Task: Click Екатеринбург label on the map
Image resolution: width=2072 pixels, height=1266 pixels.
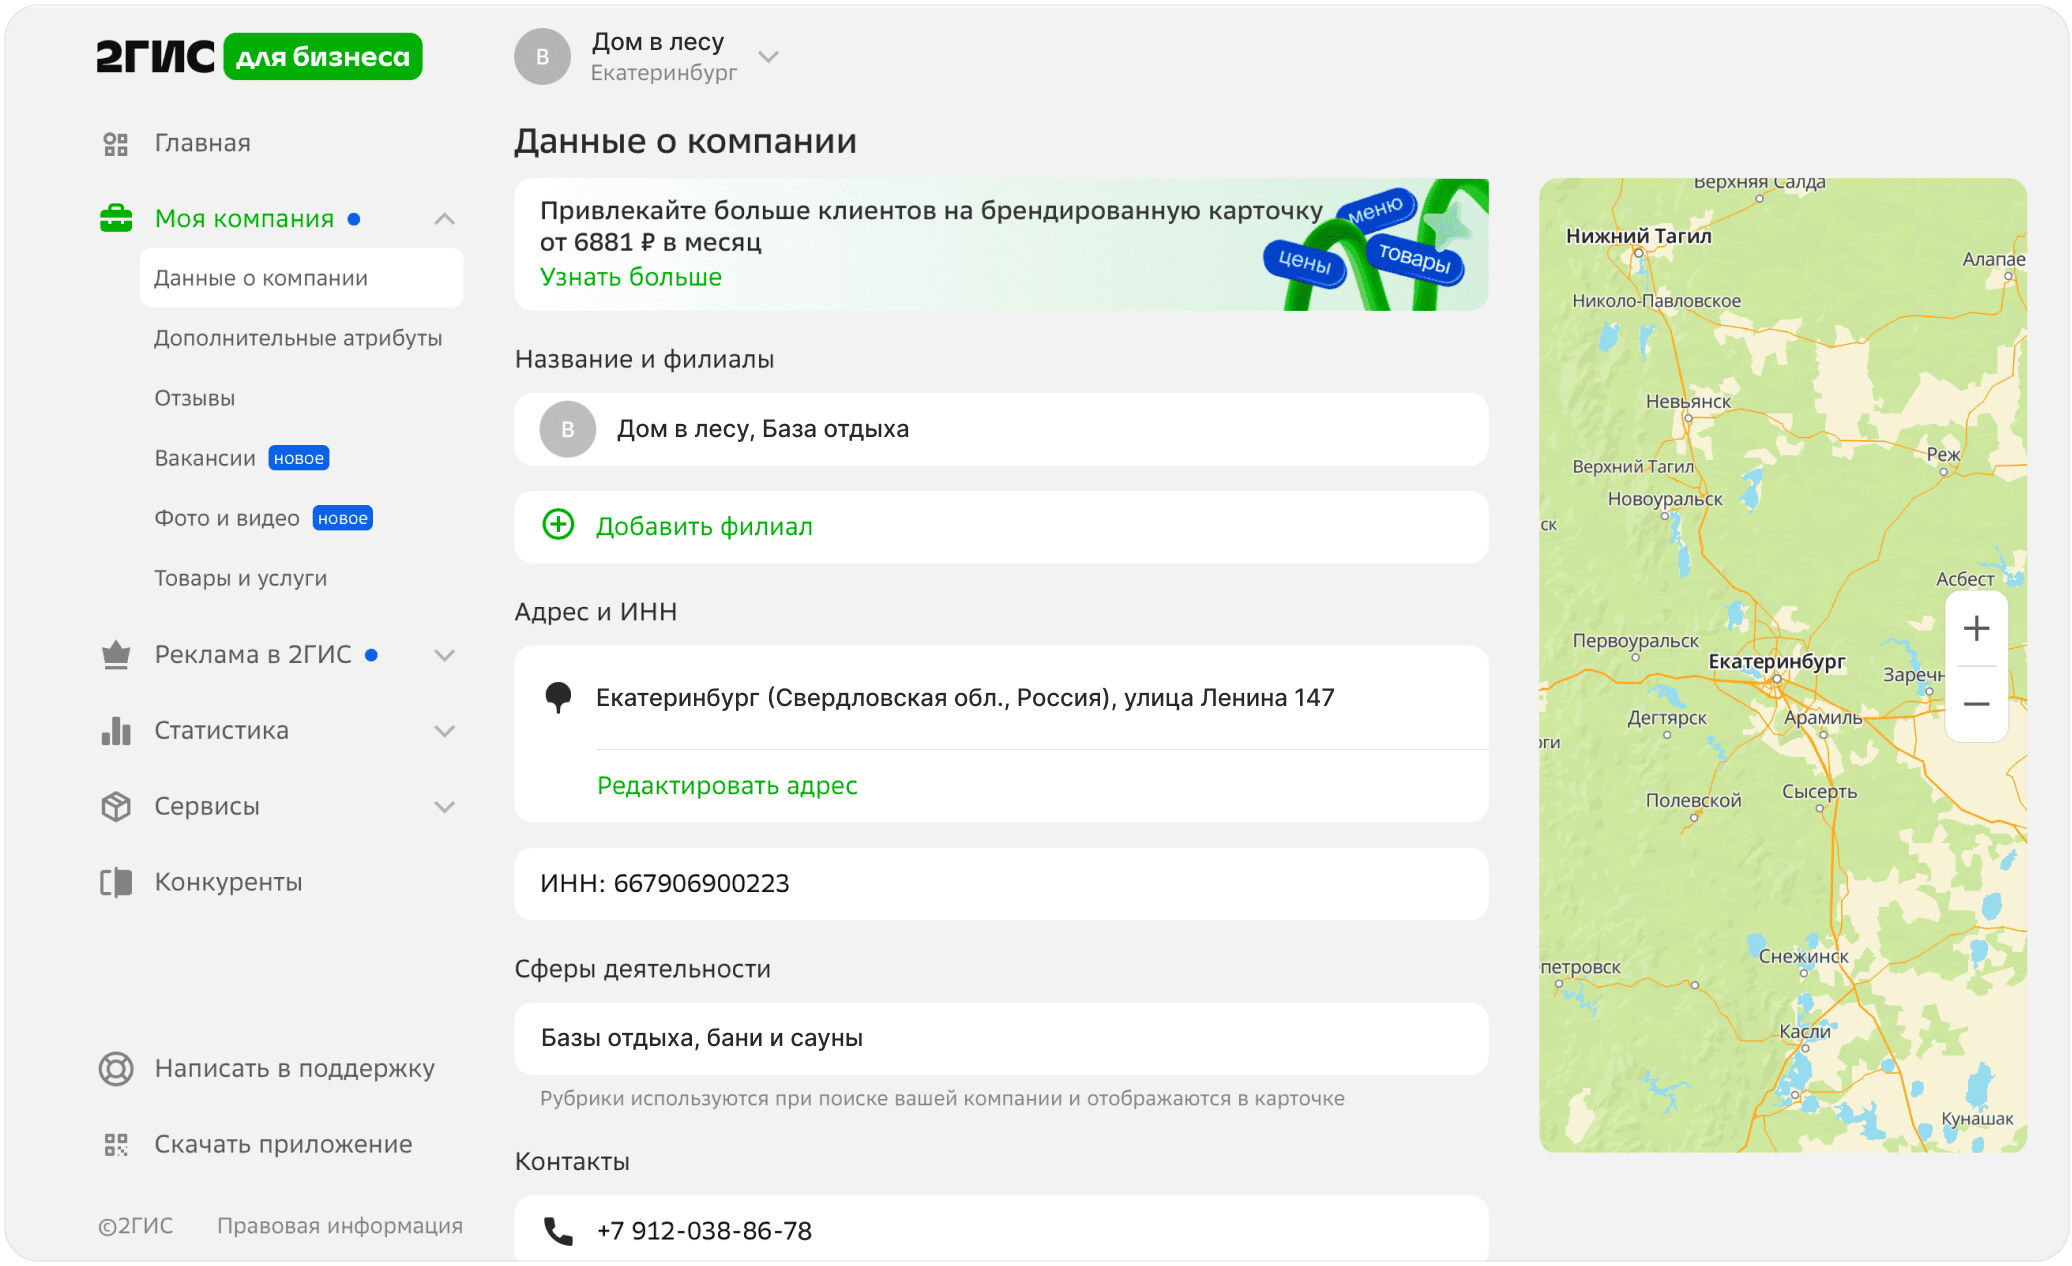Action: pos(1776,662)
